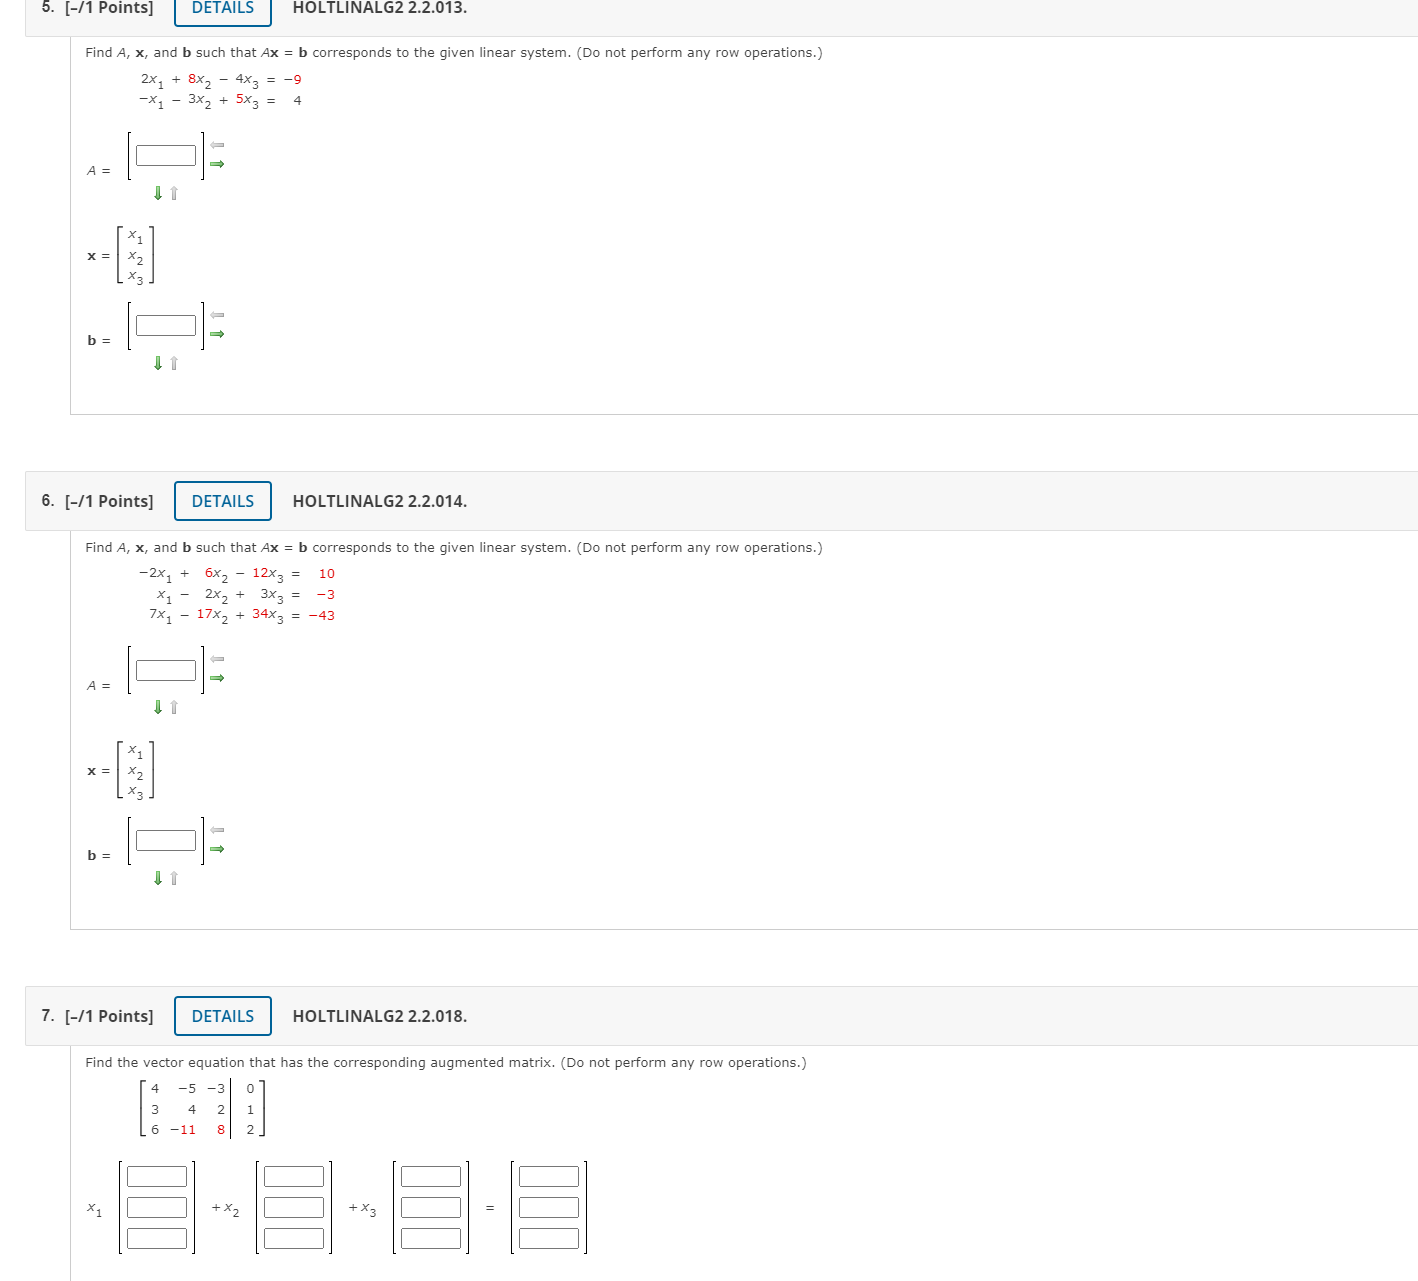The width and height of the screenshot is (1418, 1281).
Task: Click middle entry of x1 vector in question 7
Action: (157, 1207)
